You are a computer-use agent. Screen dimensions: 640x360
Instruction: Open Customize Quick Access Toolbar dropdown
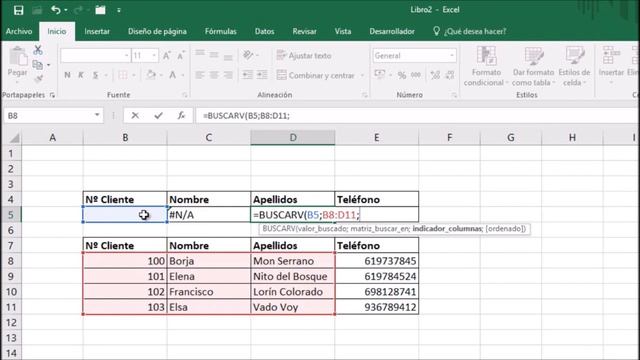[x=119, y=10]
